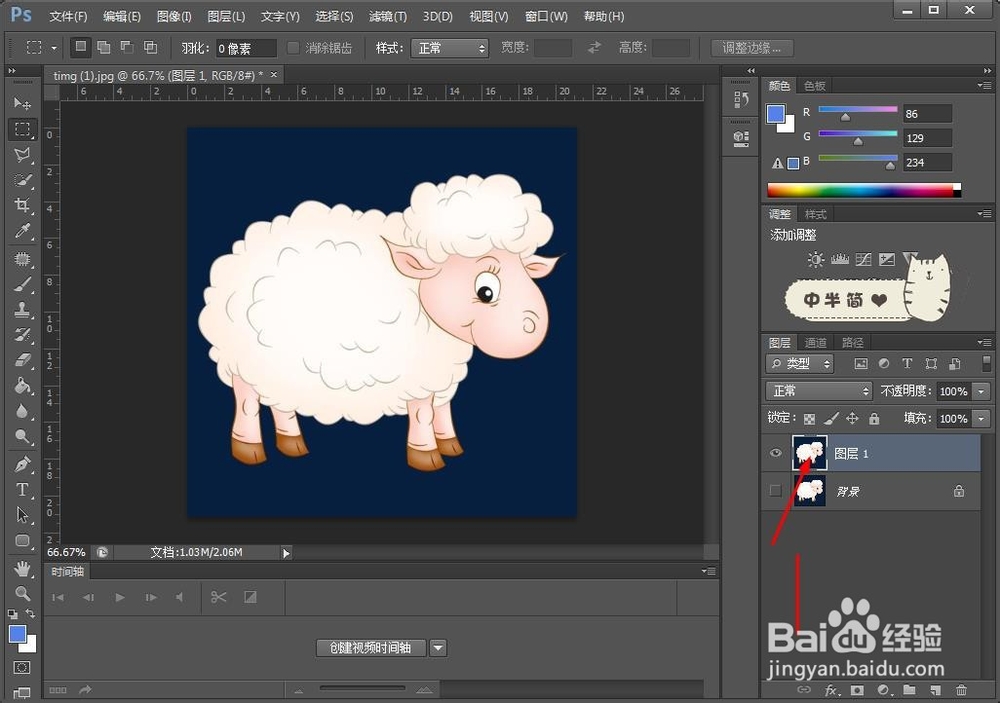Image resolution: width=1000 pixels, height=703 pixels.
Task: Open the 样式 style dropdown
Action: coord(450,48)
